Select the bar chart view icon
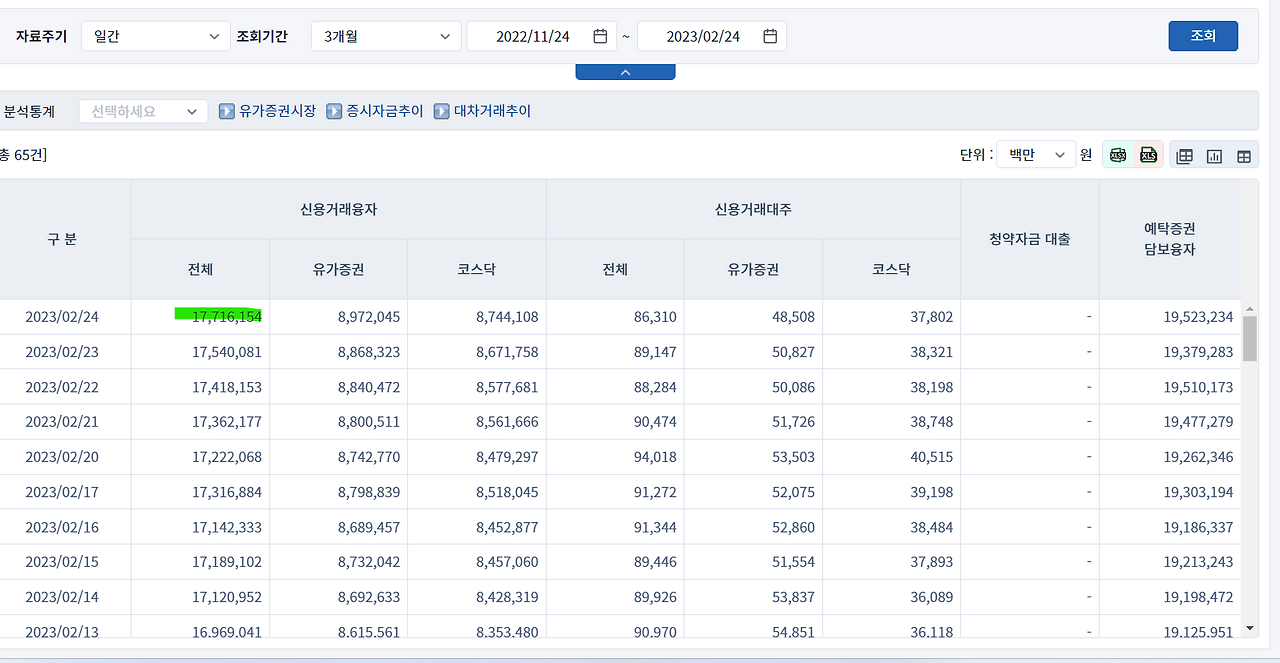This screenshot has height=663, width=1280. pos(1214,155)
